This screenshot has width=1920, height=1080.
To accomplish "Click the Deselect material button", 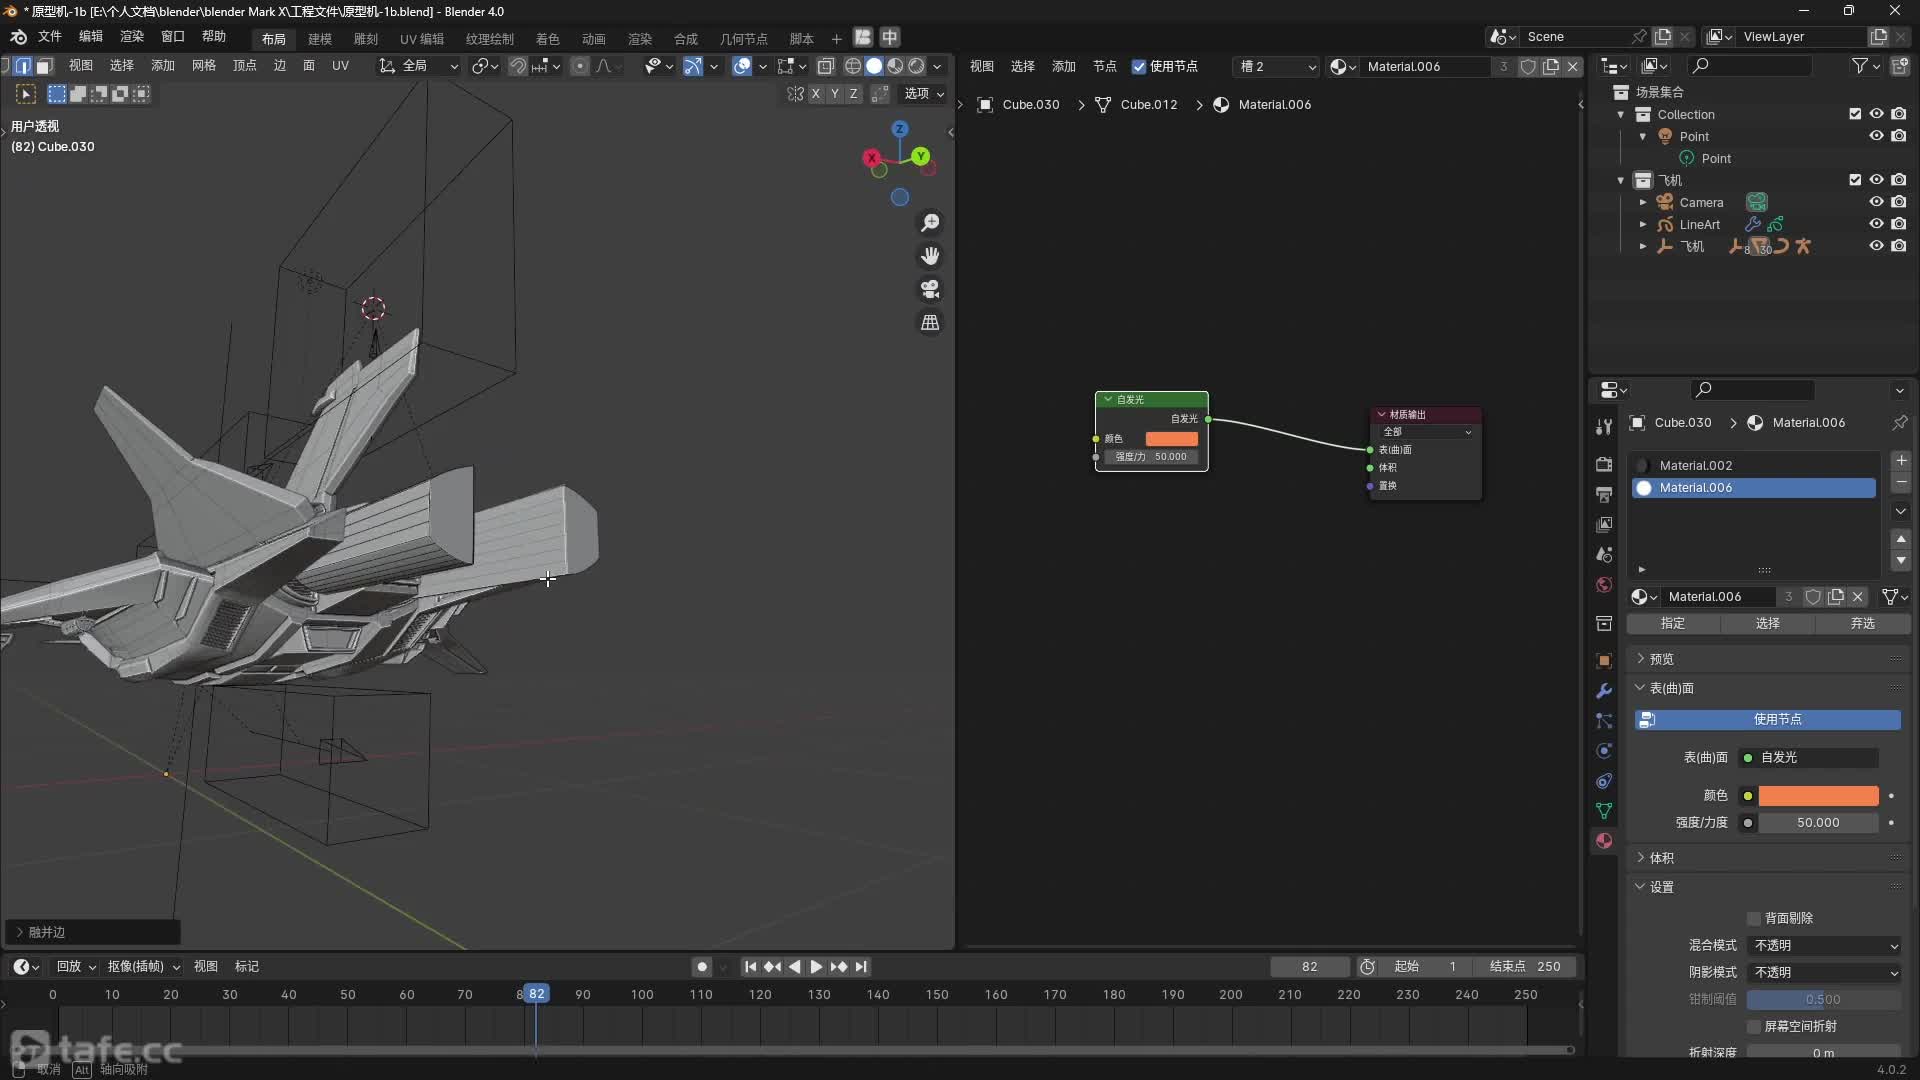I will (1862, 624).
